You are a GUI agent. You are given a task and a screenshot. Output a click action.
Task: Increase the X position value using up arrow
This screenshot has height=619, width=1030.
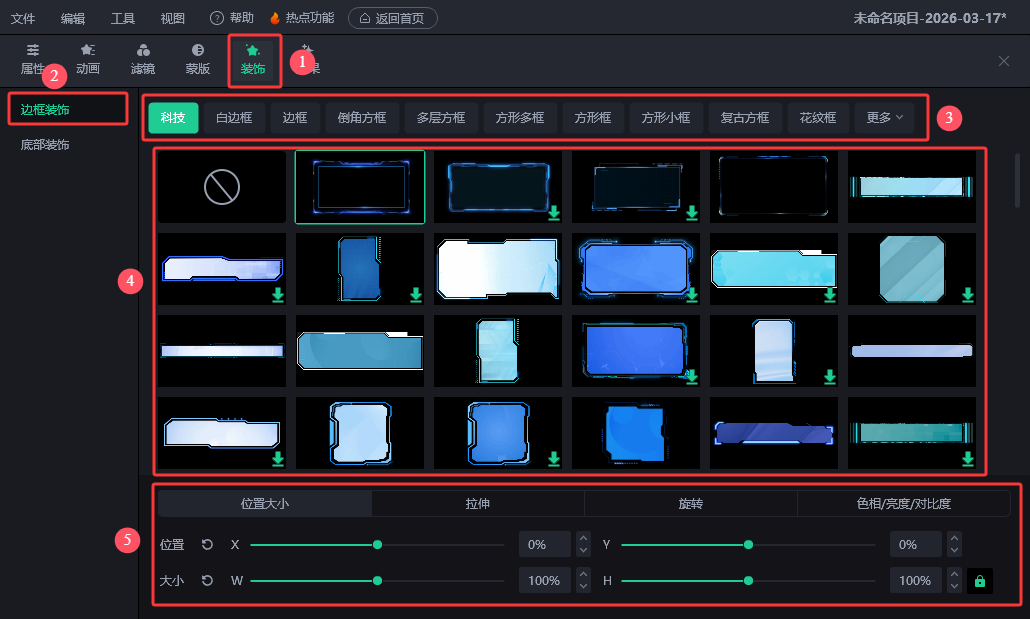(x=583, y=539)
